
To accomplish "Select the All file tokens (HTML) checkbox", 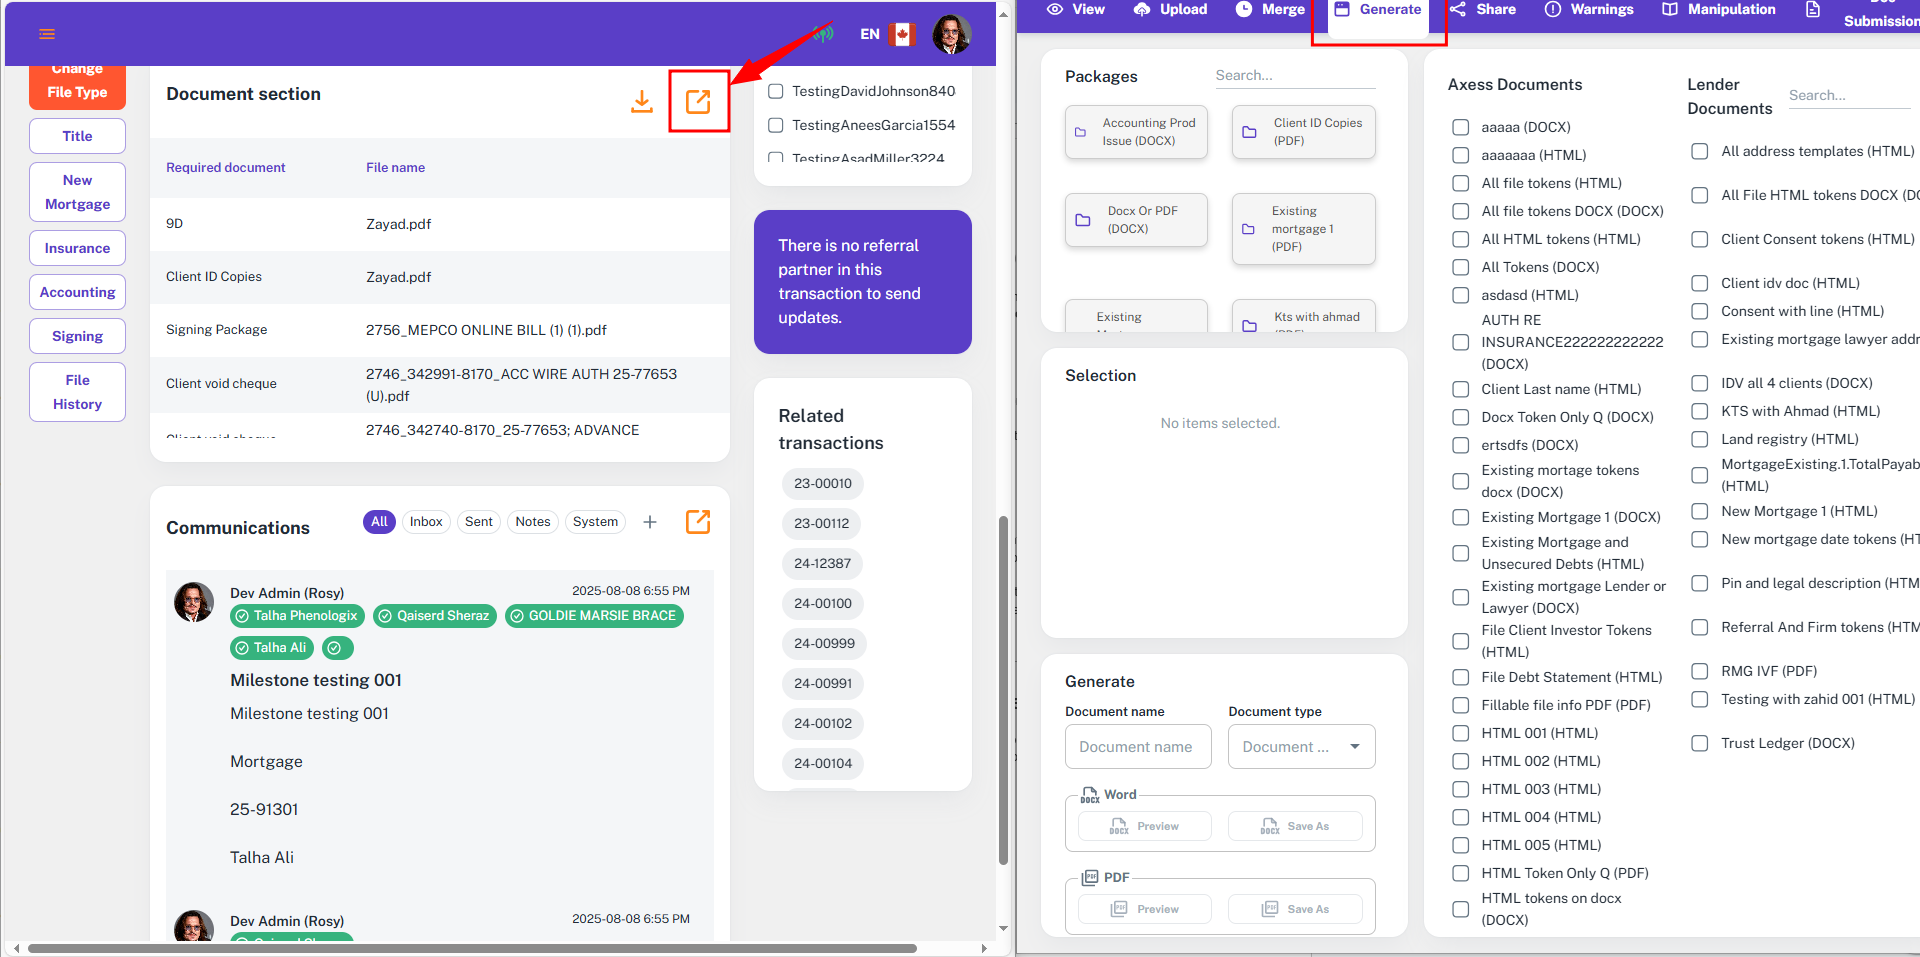I will click(1461, 183).
